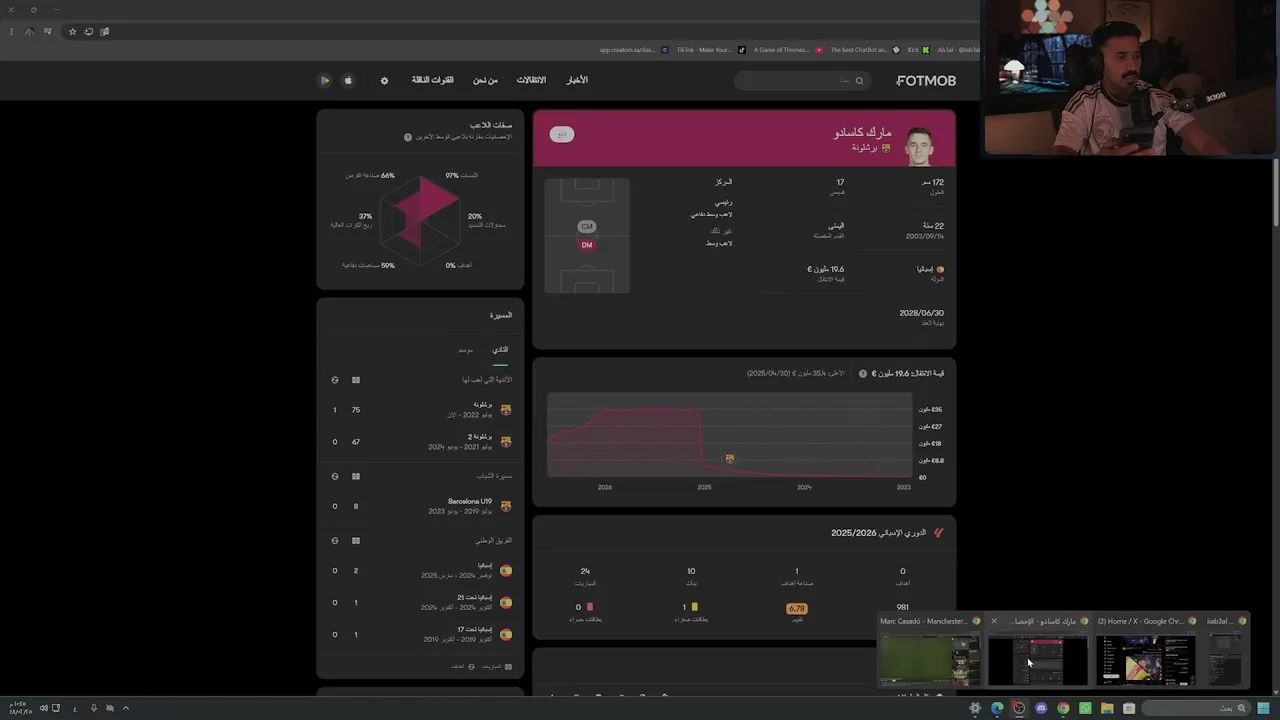Open Google Chrome from the taskbar

tap(1063, 708)
